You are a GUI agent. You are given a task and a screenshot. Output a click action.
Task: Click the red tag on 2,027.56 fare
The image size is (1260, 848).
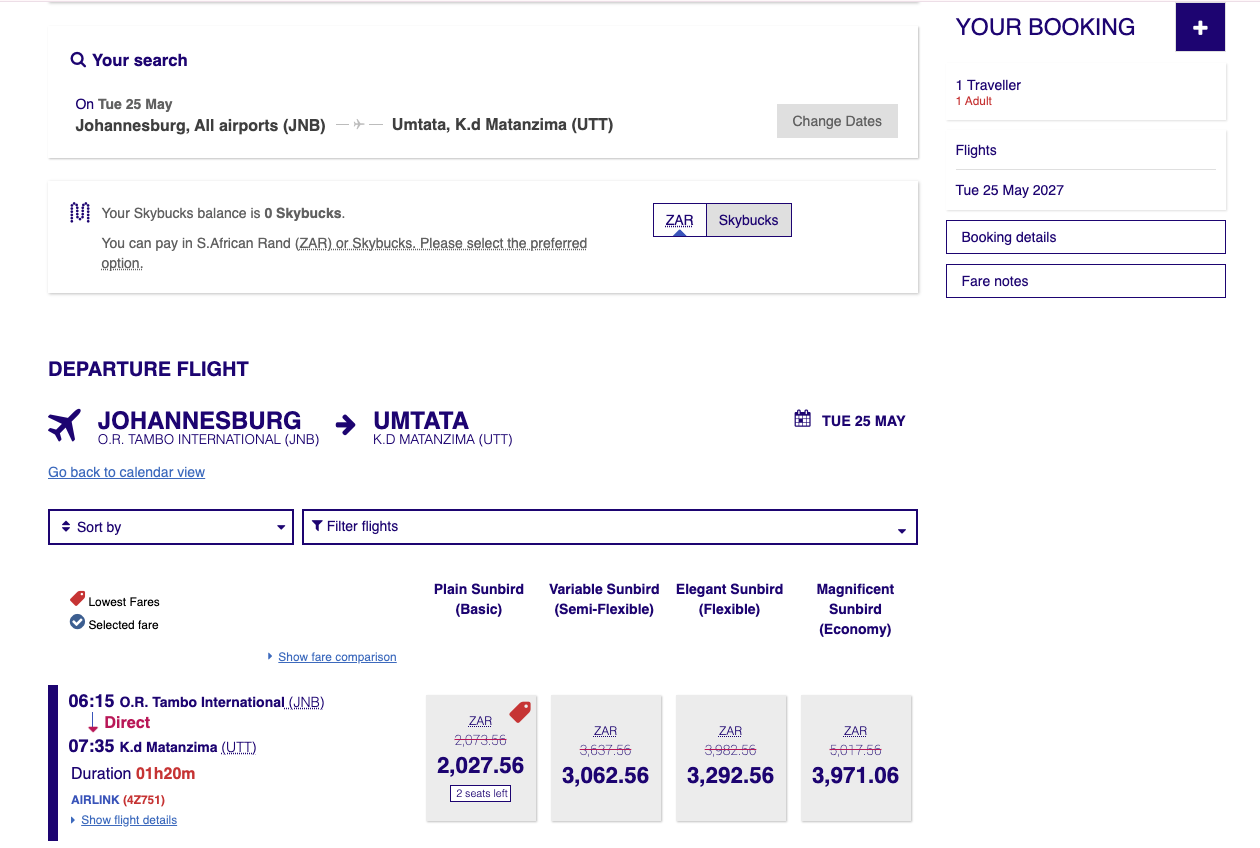[x=520, y=711]
